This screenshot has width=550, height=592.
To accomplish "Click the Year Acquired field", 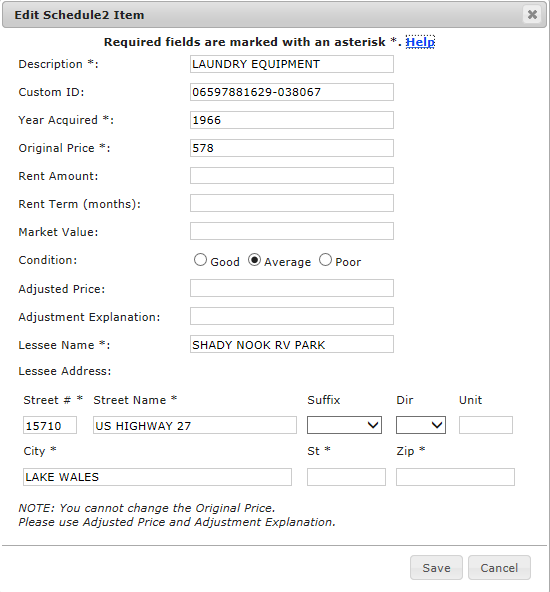I will point(292,120).
